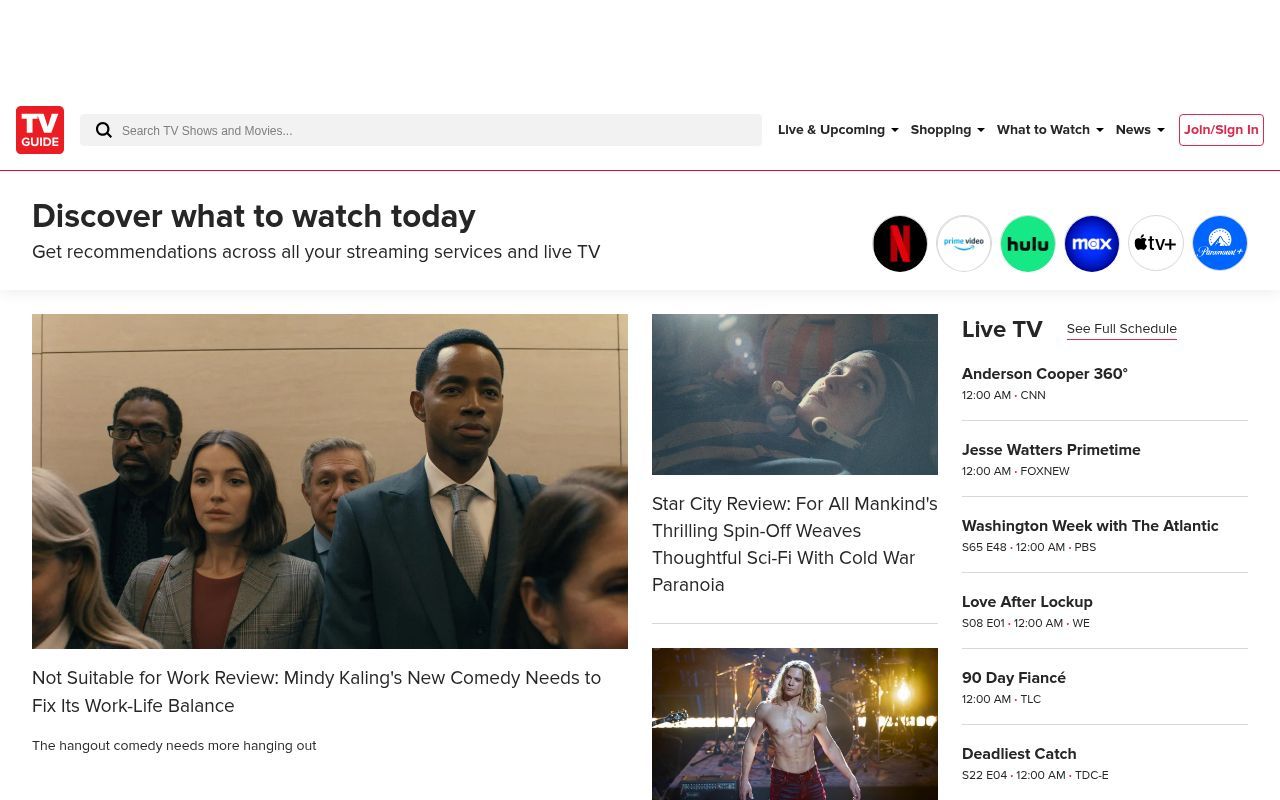Open the See Full Schedule link
Viewport: 1280px width, 800px height.
[x=1122, y=329]
